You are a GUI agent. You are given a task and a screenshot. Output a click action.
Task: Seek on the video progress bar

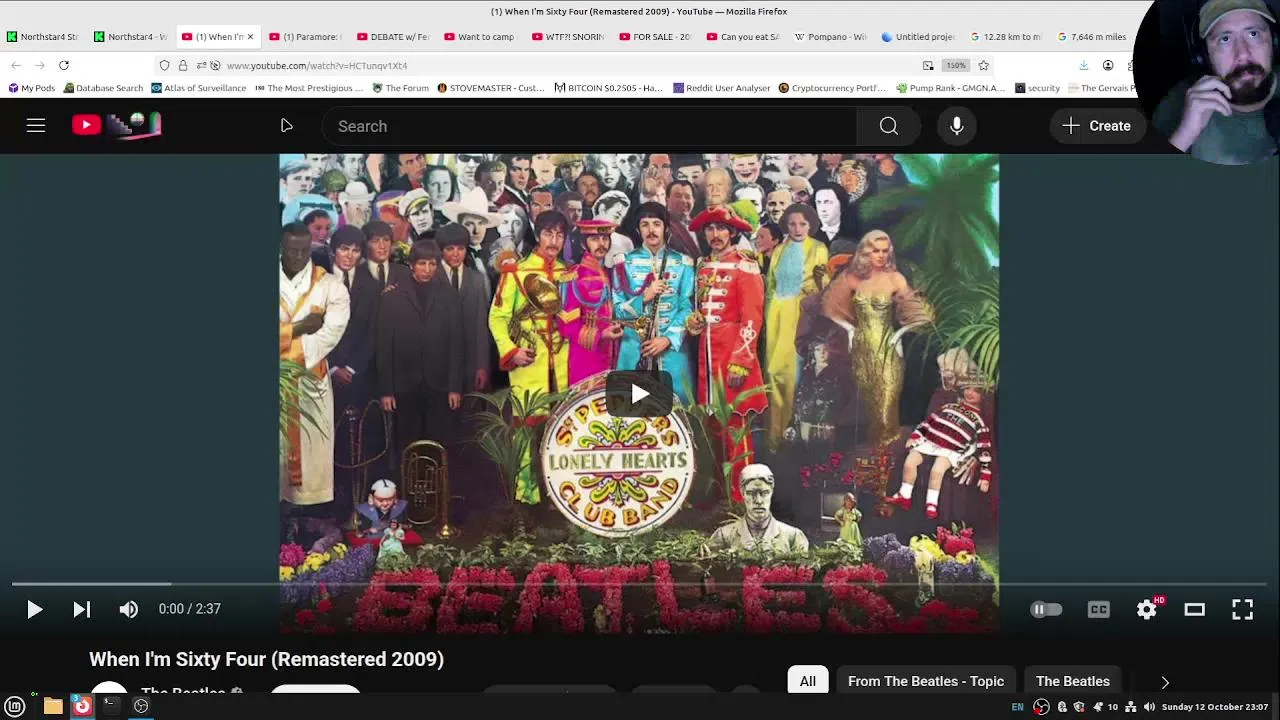point(640,584)
